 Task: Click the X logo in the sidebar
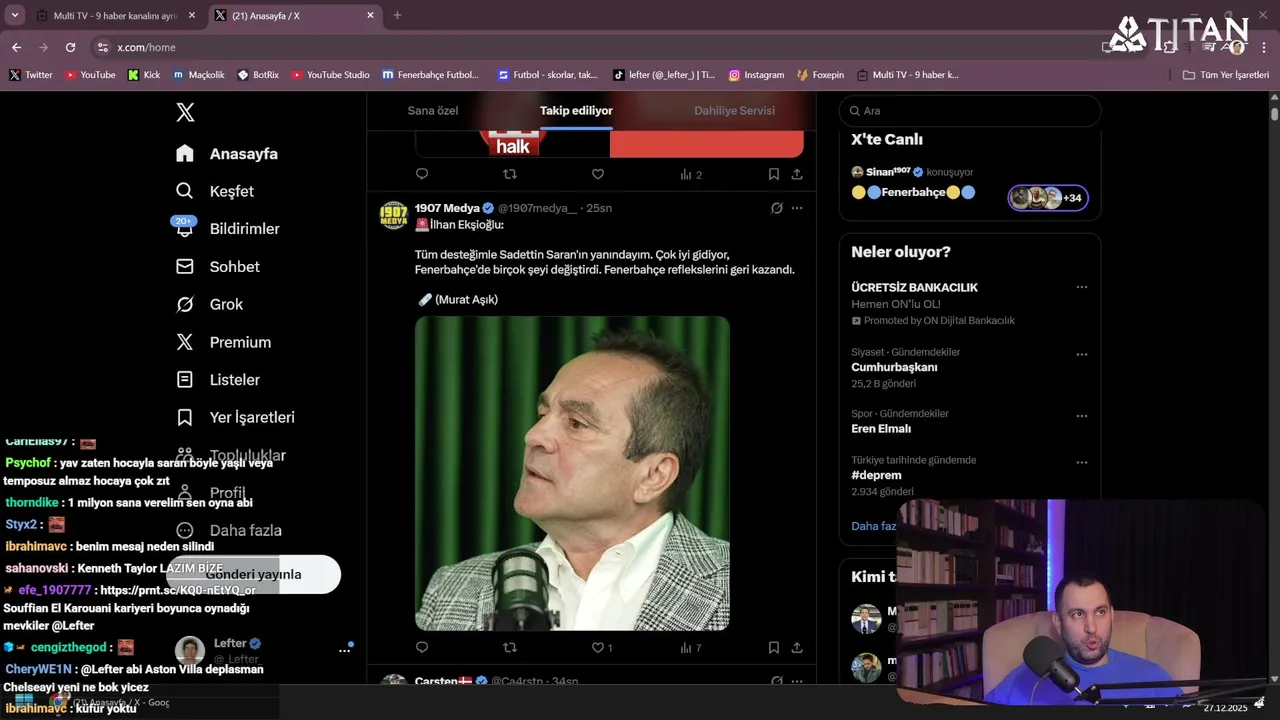click(185, 112)
